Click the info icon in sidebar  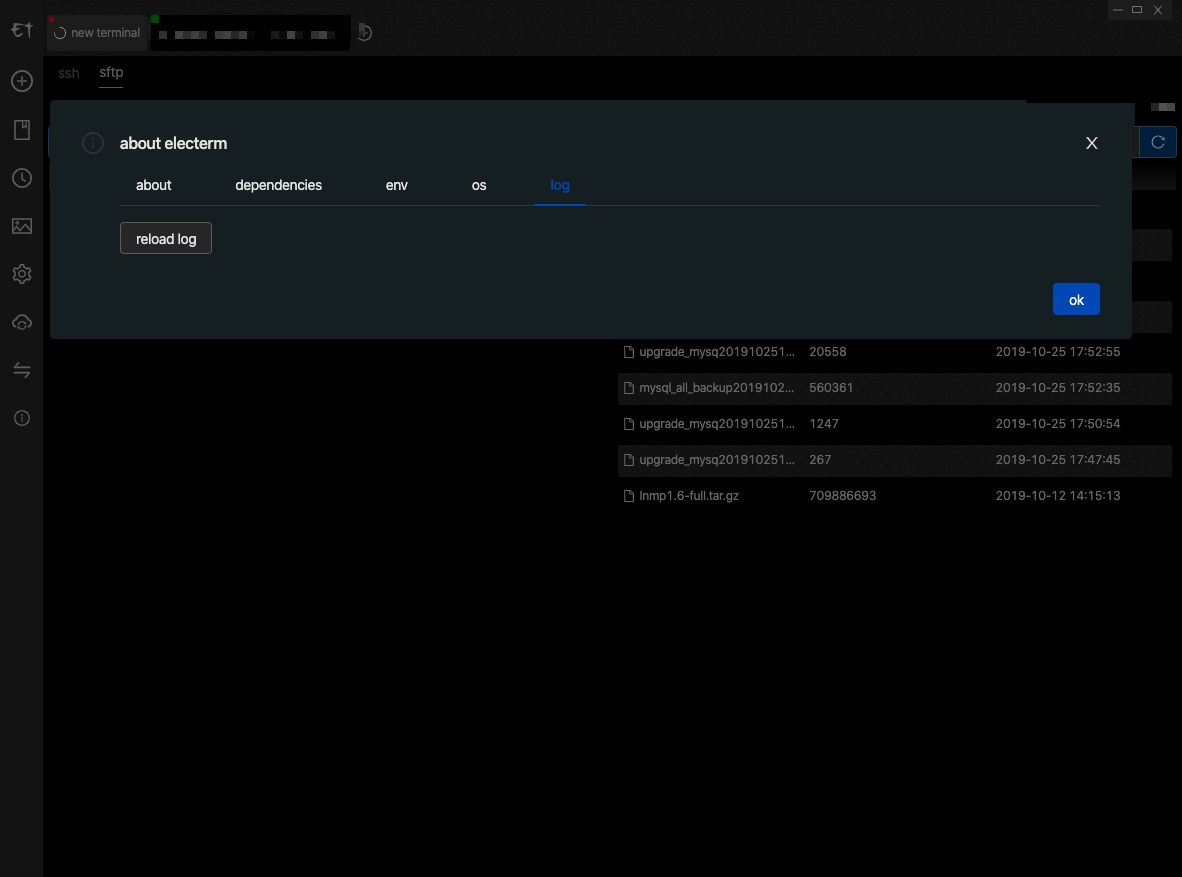[22, 418]
